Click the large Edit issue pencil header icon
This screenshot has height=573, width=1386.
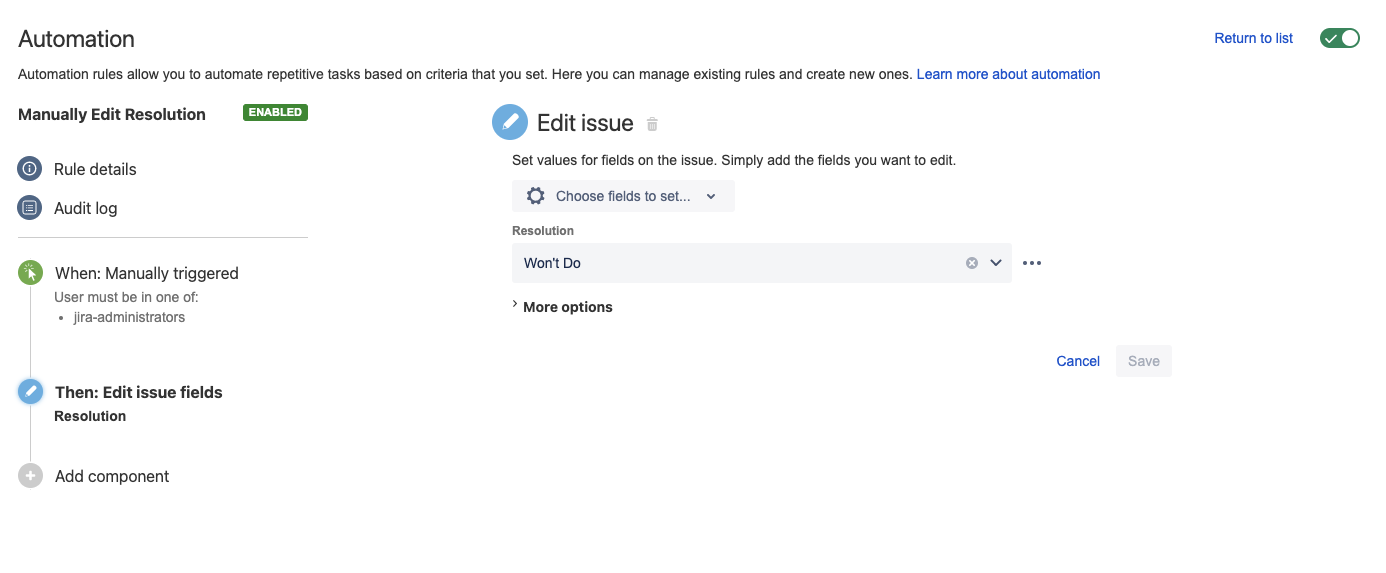coord(510,123)
